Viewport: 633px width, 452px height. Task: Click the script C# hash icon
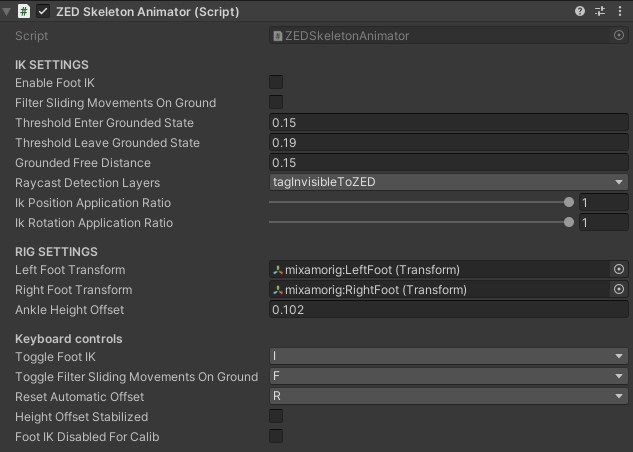(24, 11)
